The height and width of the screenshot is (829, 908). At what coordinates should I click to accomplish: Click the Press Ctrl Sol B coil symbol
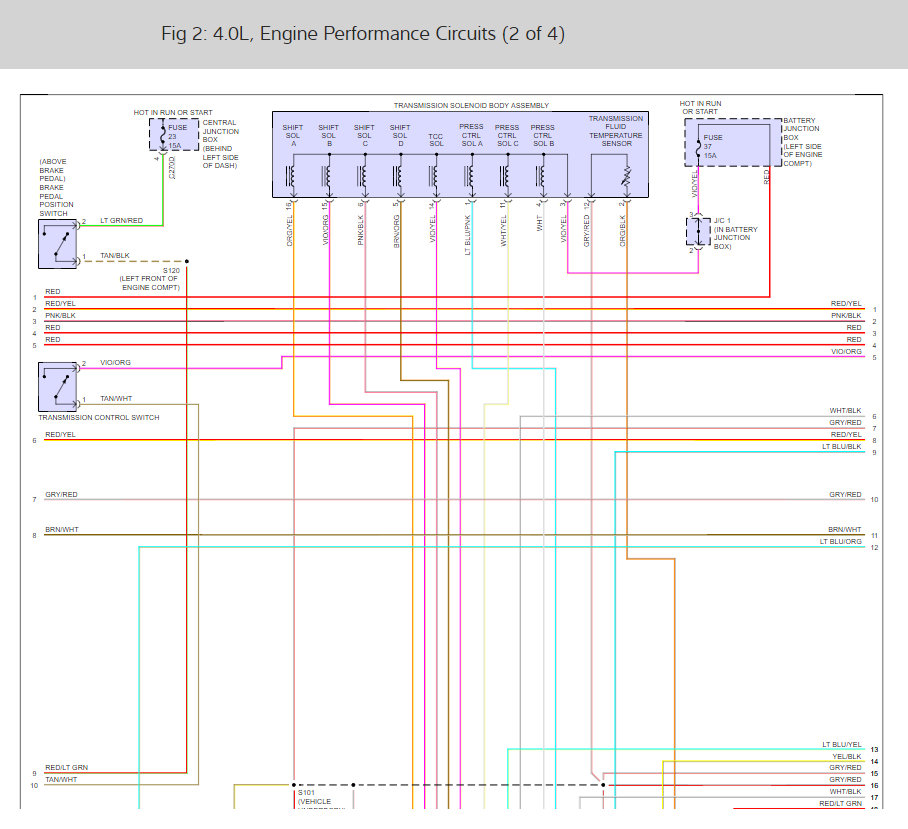pyautogui.click(x=541, y=175)
